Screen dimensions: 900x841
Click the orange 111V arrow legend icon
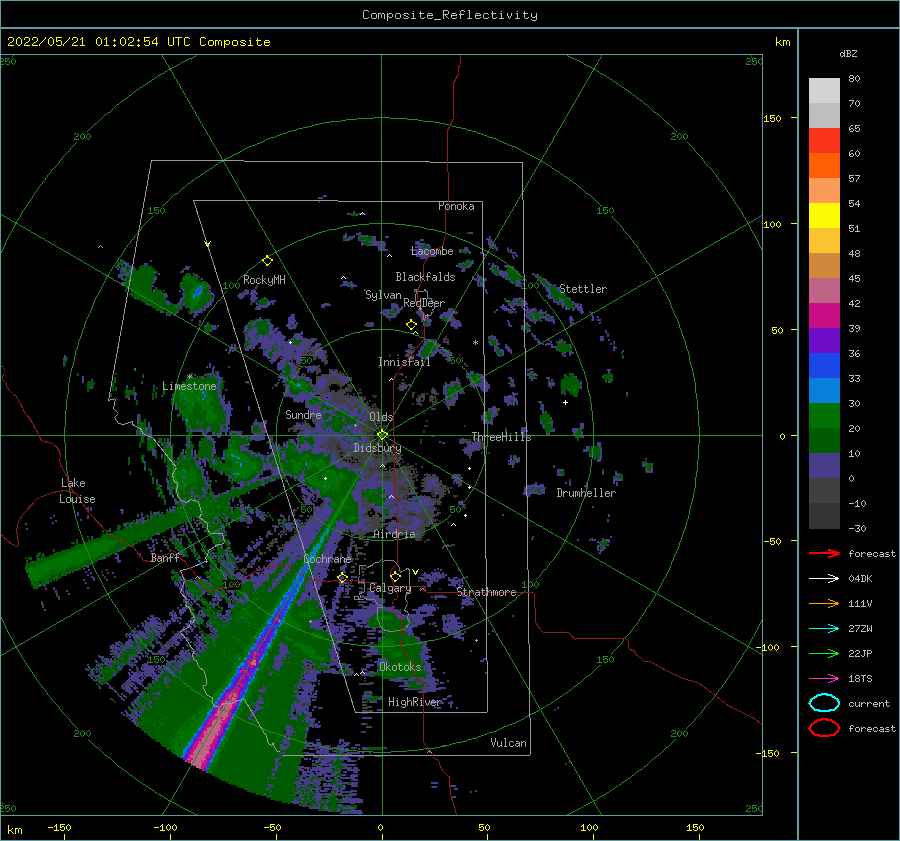pos(824,603)
